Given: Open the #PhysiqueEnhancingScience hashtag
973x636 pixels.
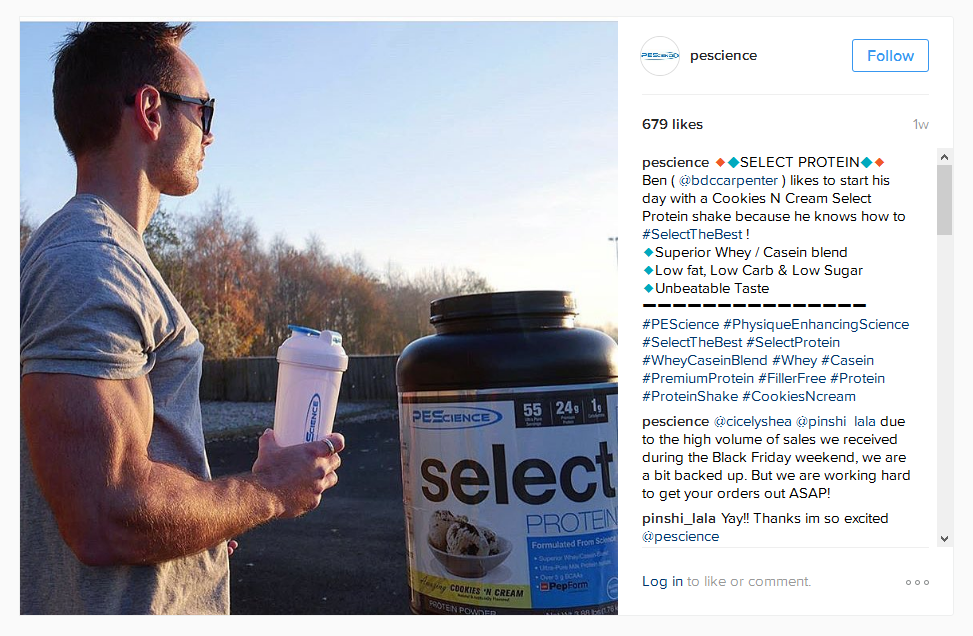Looking at the screenshot, I should tap(816, 325).
